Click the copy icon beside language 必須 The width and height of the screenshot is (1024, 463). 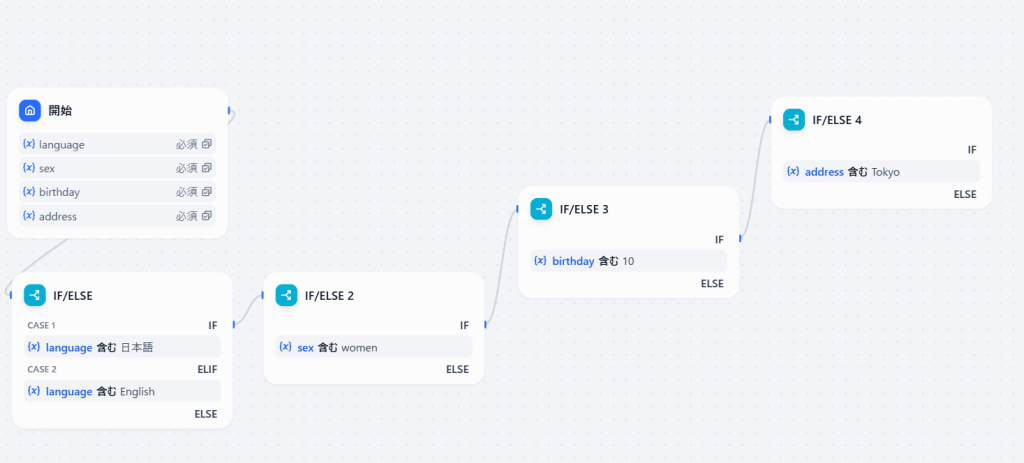pos(206,144)
